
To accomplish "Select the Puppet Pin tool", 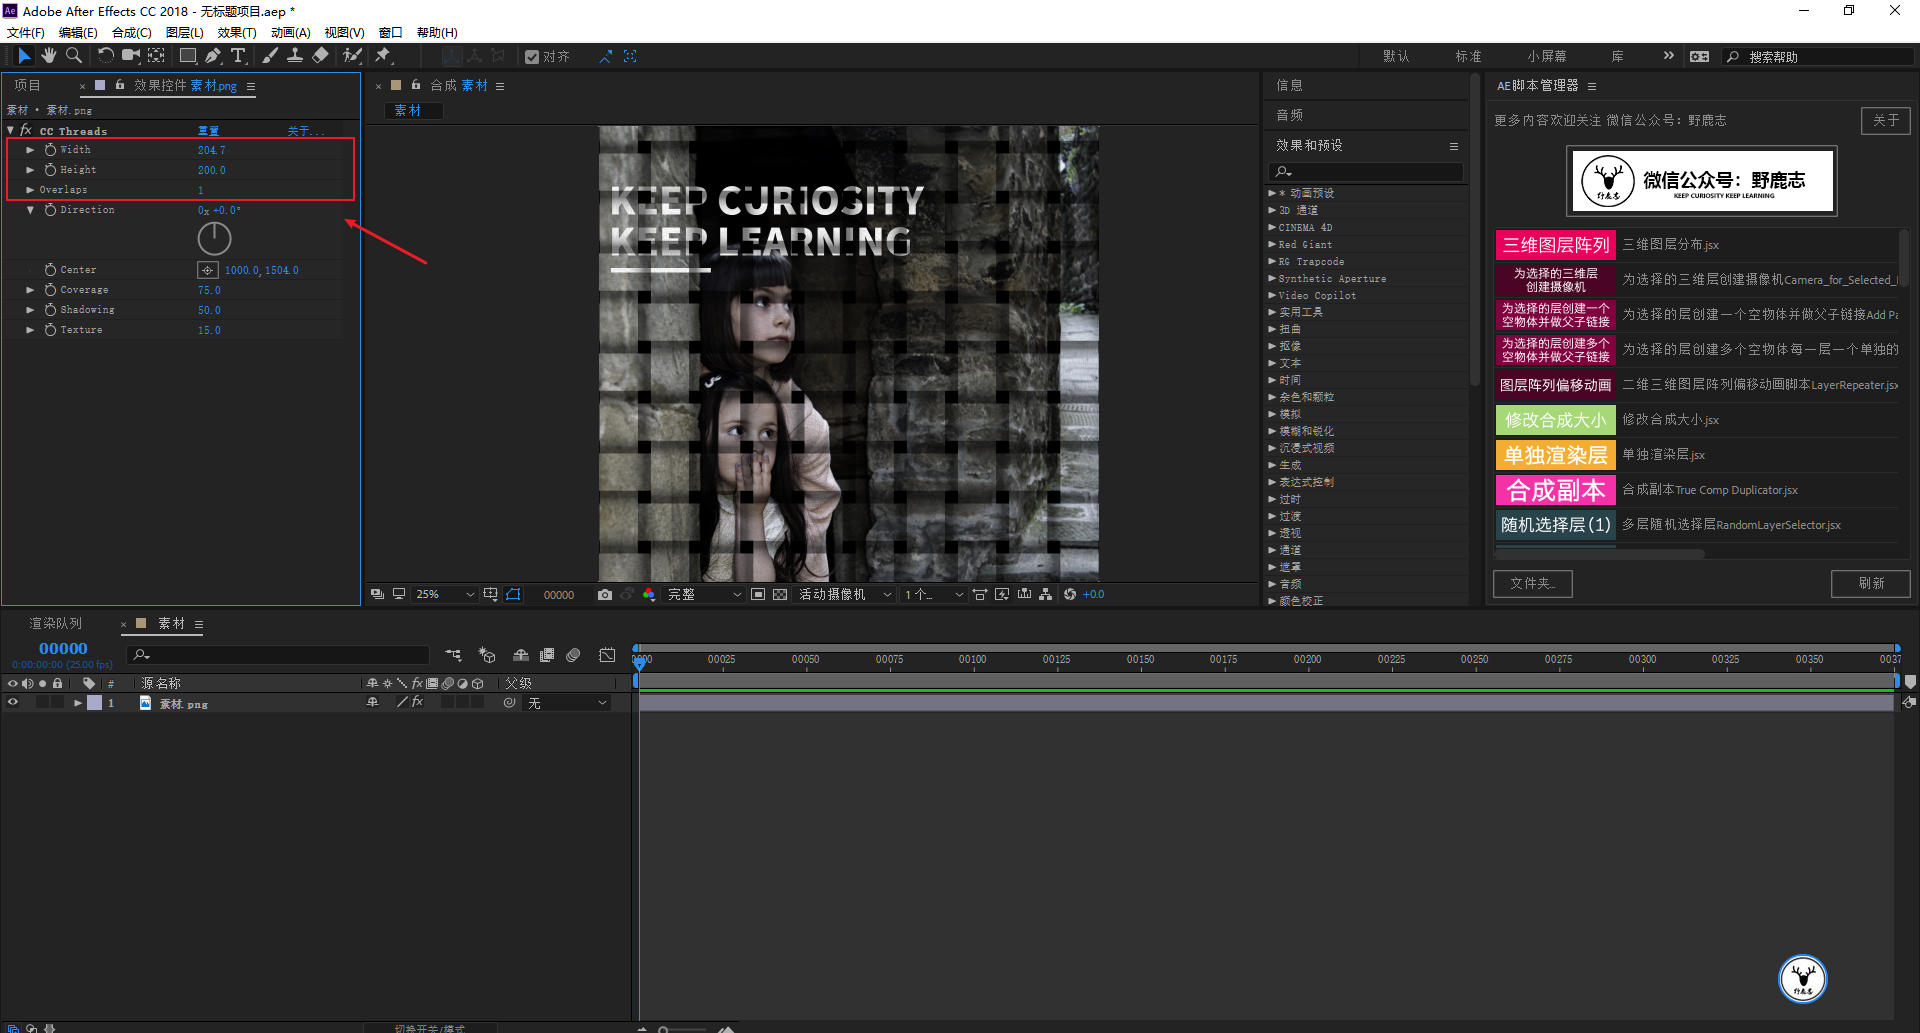I will [x=383, y=56].
